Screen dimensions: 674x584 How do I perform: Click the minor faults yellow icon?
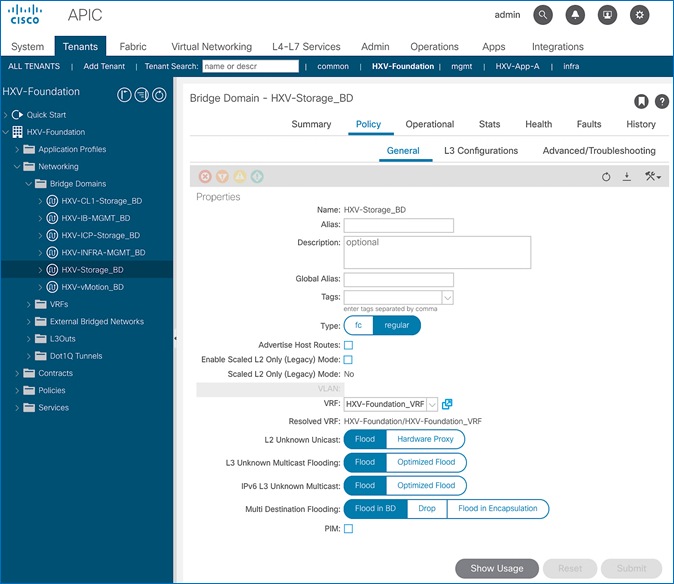click(240, 176)
